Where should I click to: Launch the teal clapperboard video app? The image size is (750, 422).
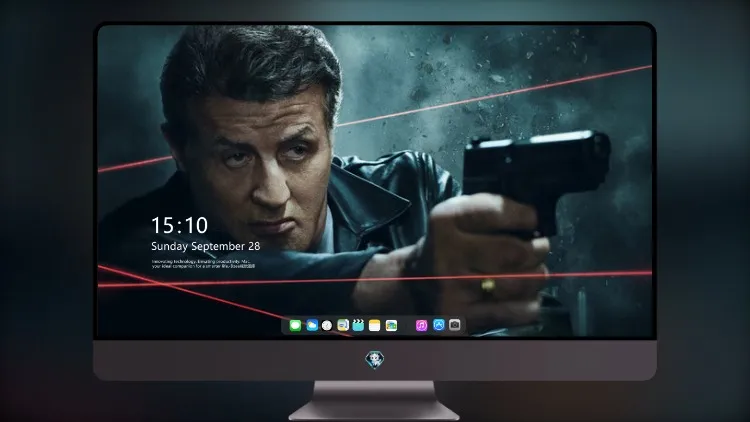point(358,325)
